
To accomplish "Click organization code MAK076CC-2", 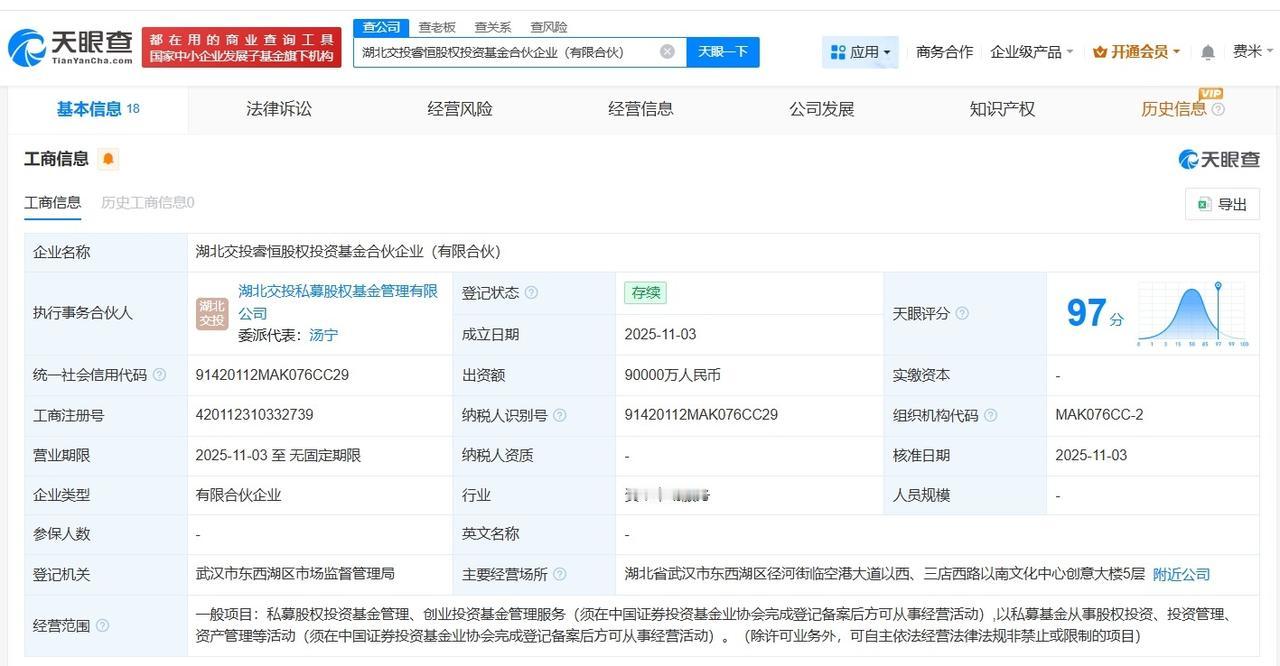I will point(1099,415).
